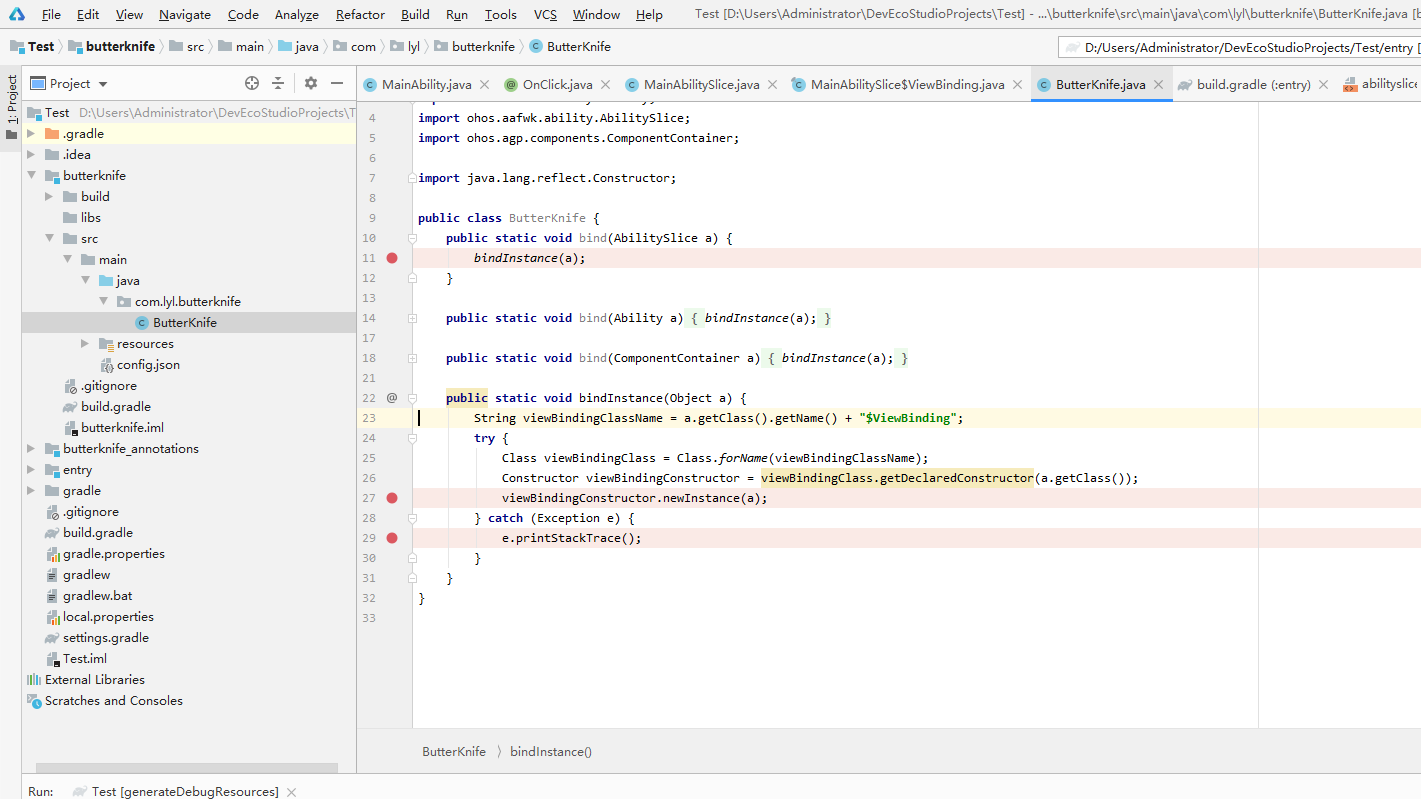This screenshot has width=1421, height=799.
Task: Close the ButterKnife.java tab
Action: pyautogui.click(x=1159, y=85)
